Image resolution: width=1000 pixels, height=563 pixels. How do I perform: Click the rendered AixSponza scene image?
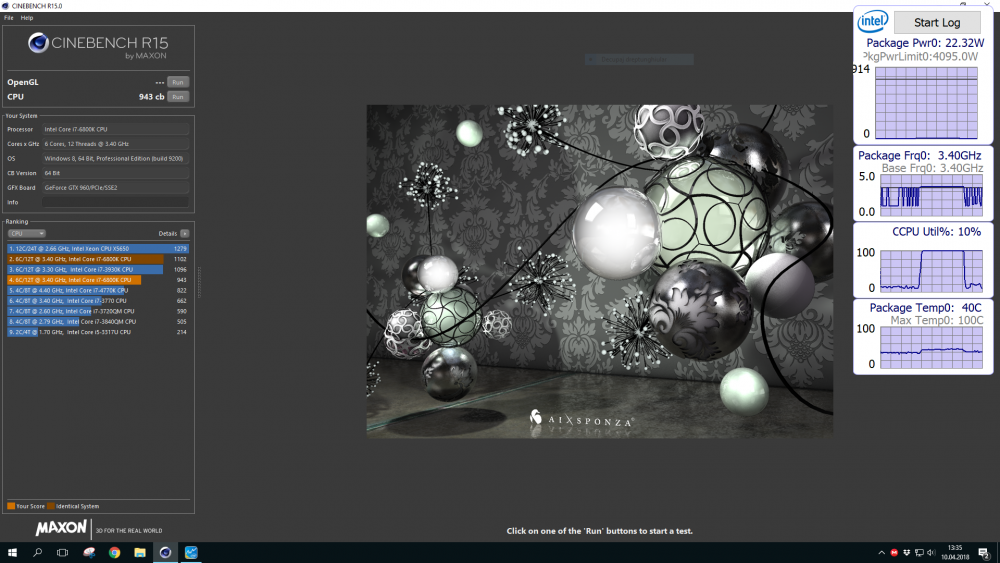point(599,271)
